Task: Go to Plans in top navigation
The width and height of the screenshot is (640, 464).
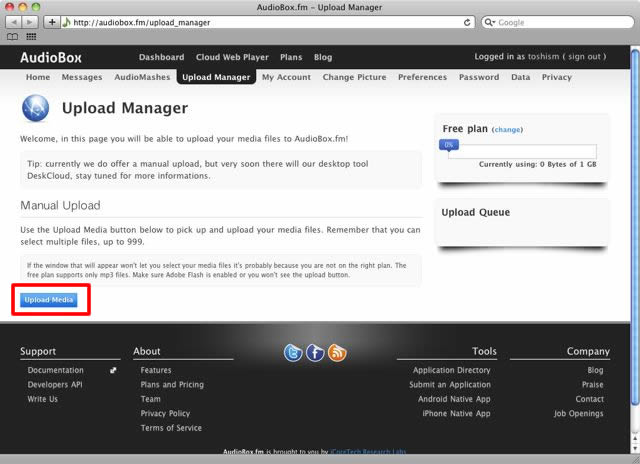Action: click(291, 57)
